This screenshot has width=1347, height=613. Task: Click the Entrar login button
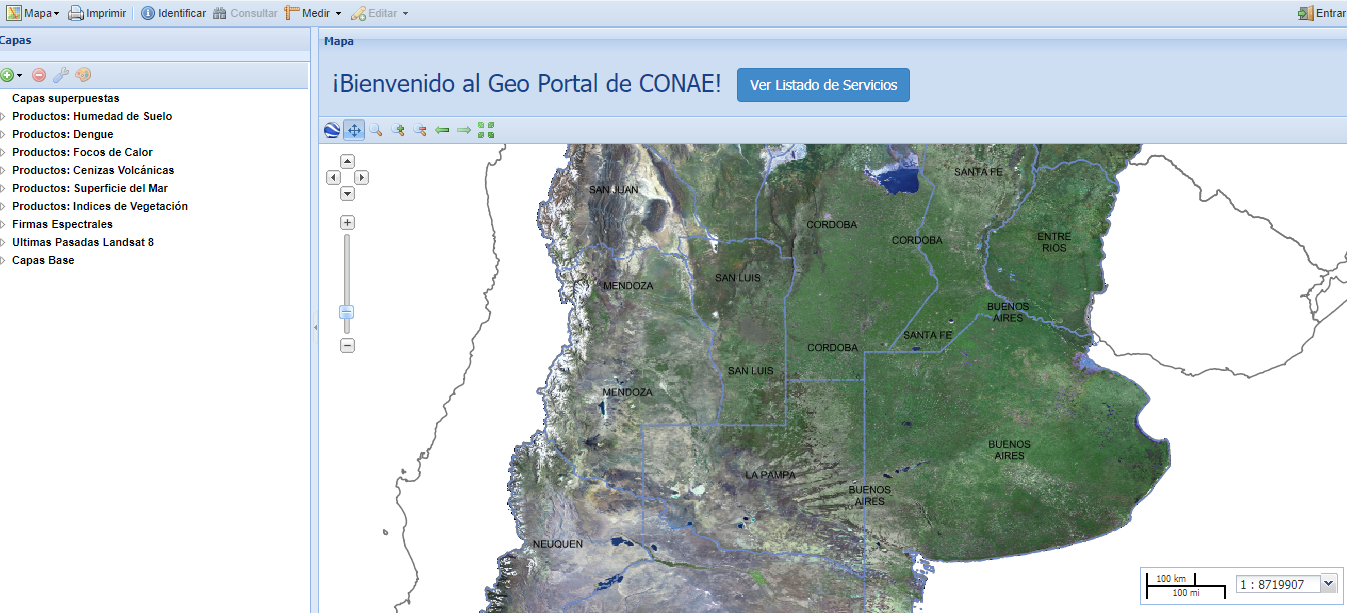[1321, 13]
